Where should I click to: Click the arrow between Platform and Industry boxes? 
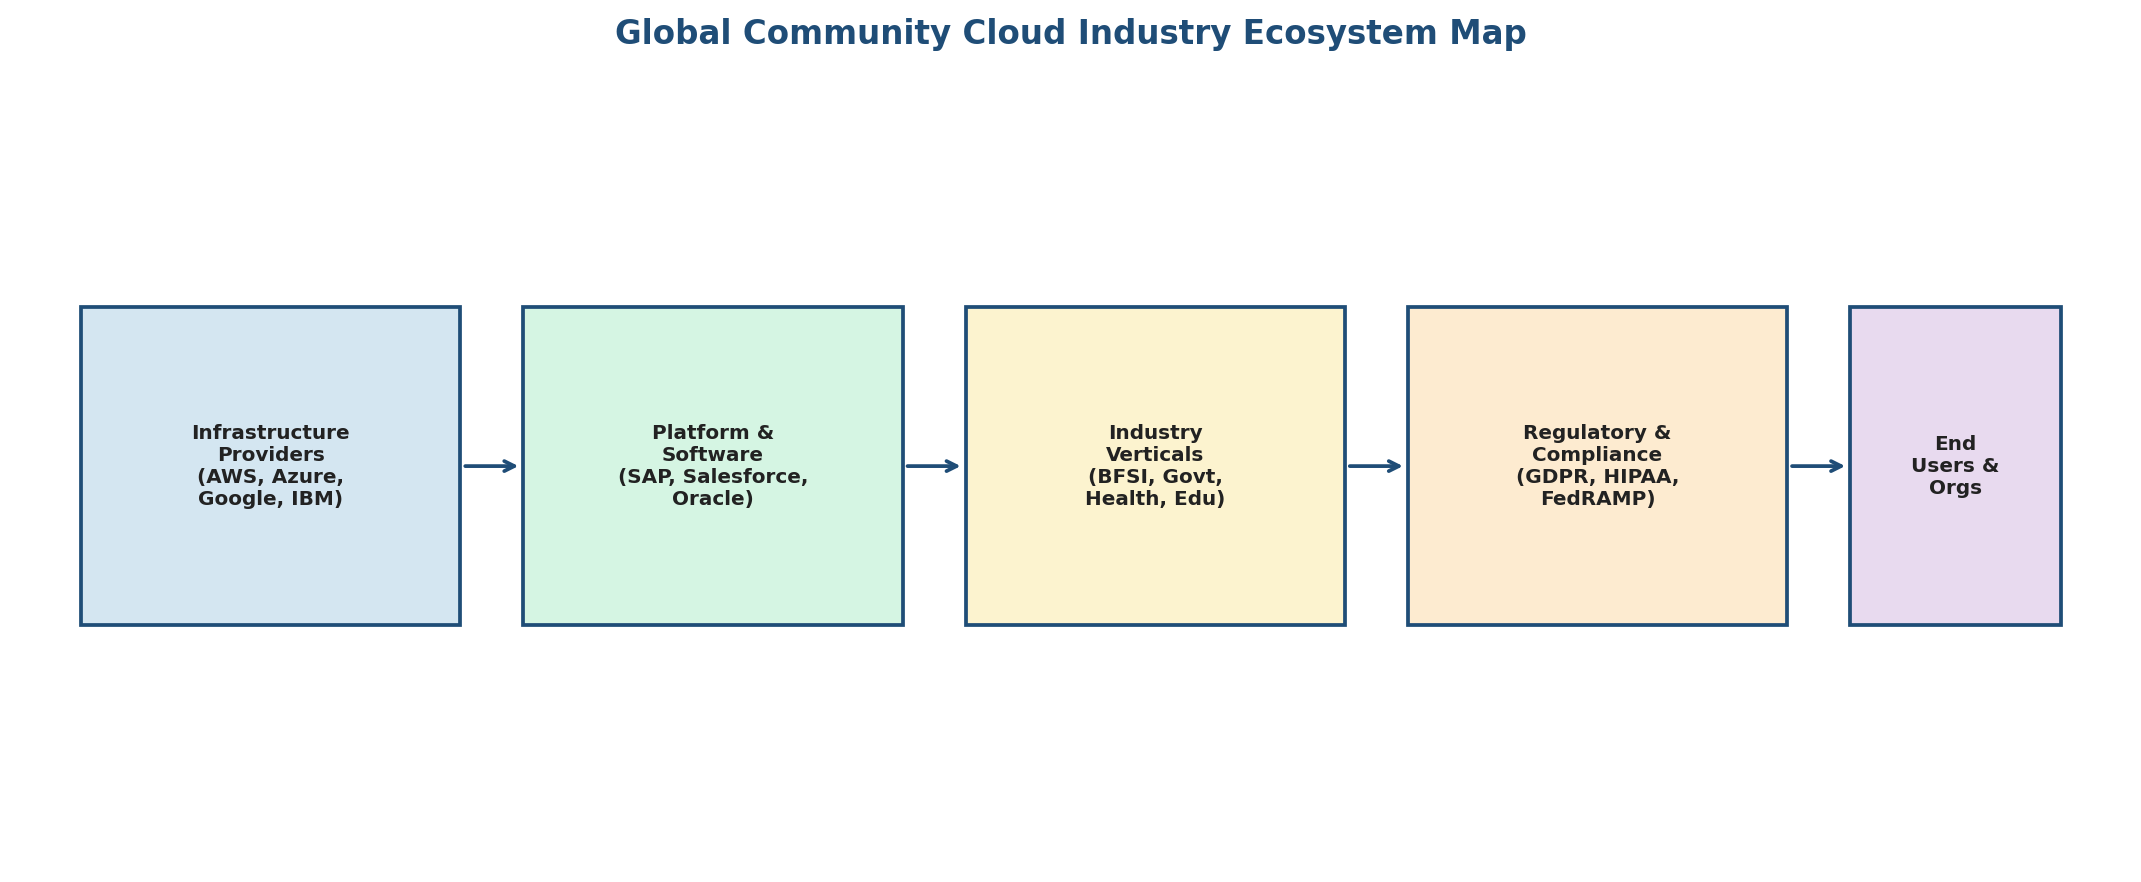(x=933, y=466)
